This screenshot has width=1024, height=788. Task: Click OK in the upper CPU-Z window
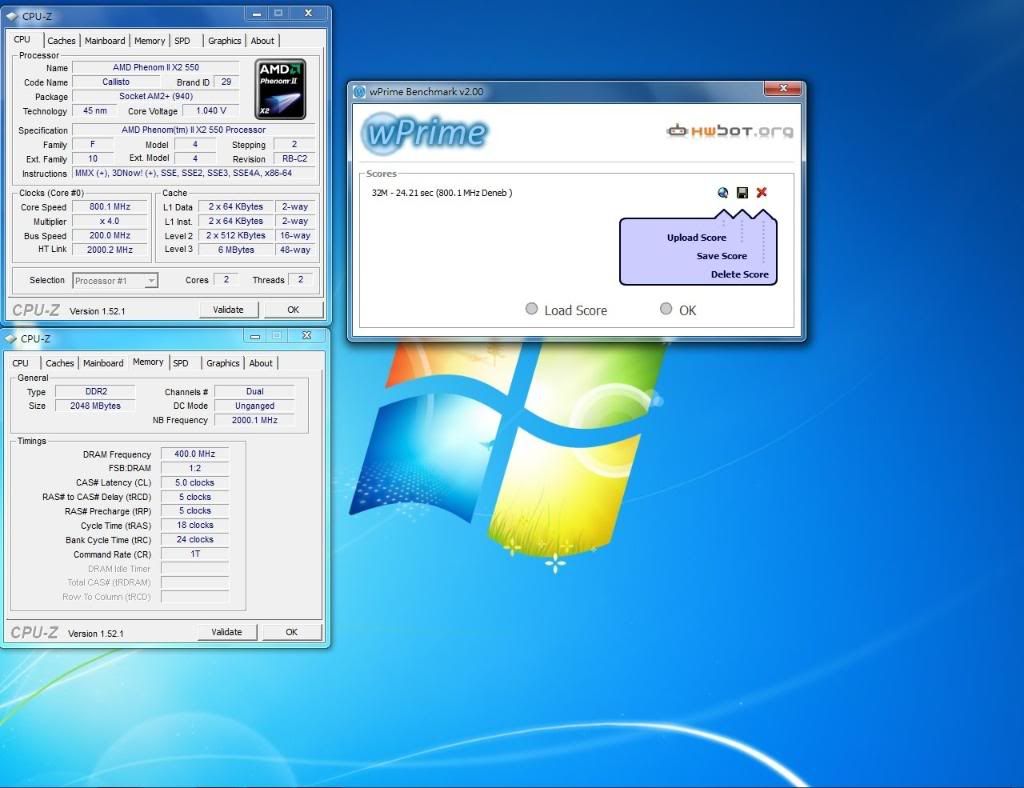[x=293, y=309]
